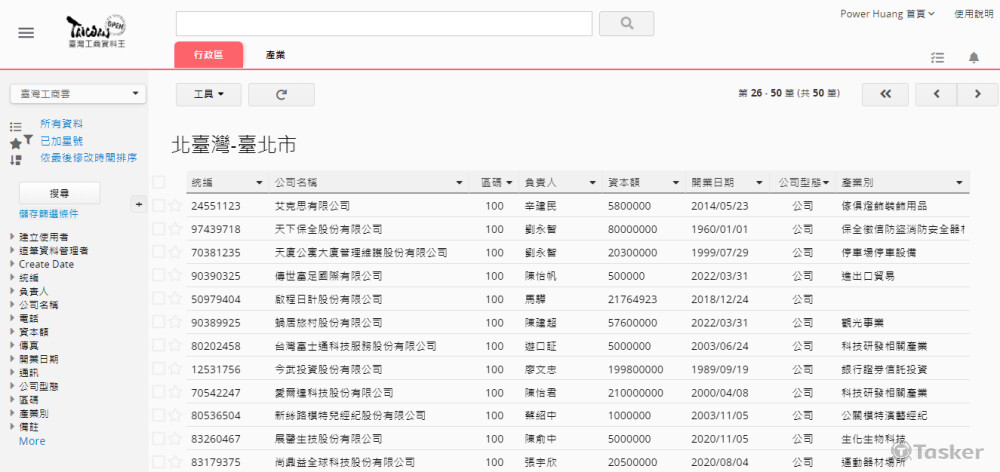Expand the 資本額 filter in sidebar

11,331
